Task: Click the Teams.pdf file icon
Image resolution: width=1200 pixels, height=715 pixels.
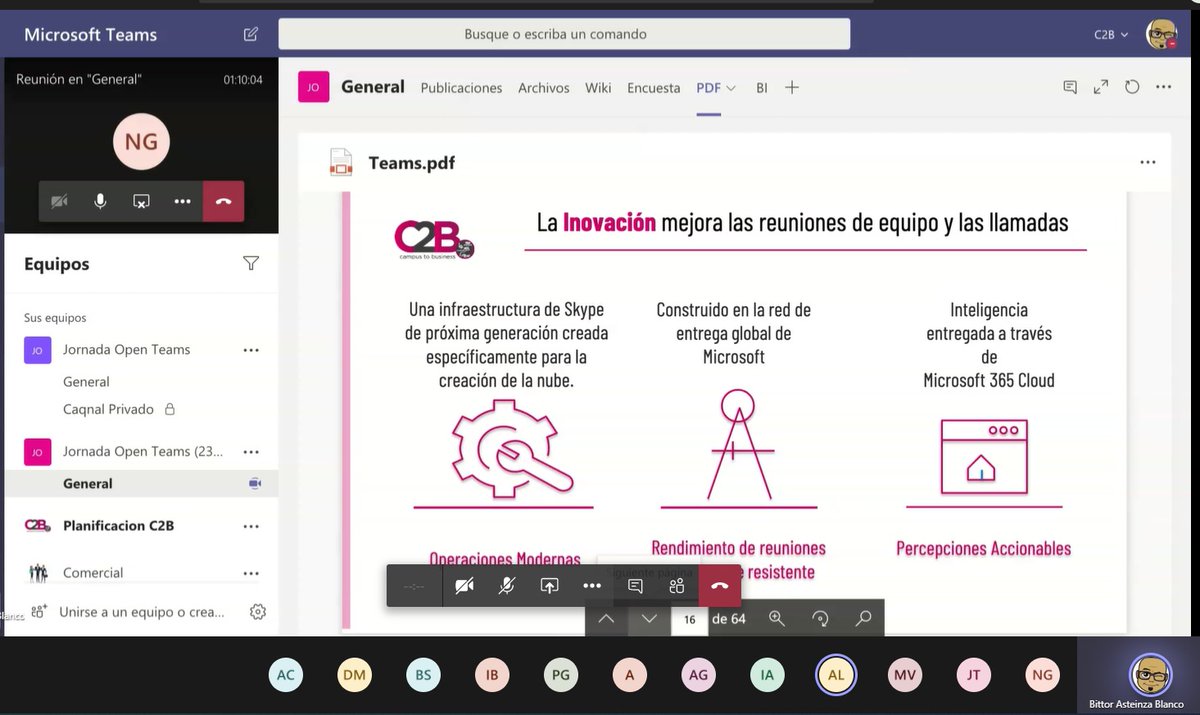Action: click(x=342, y=162)
